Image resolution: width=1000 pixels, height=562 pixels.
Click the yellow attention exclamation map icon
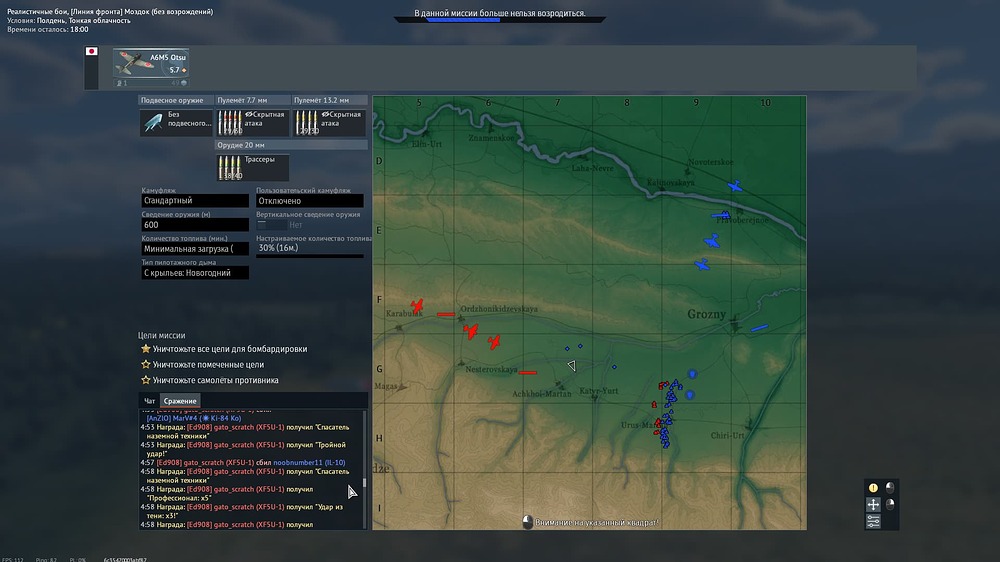tap(873, 488)
